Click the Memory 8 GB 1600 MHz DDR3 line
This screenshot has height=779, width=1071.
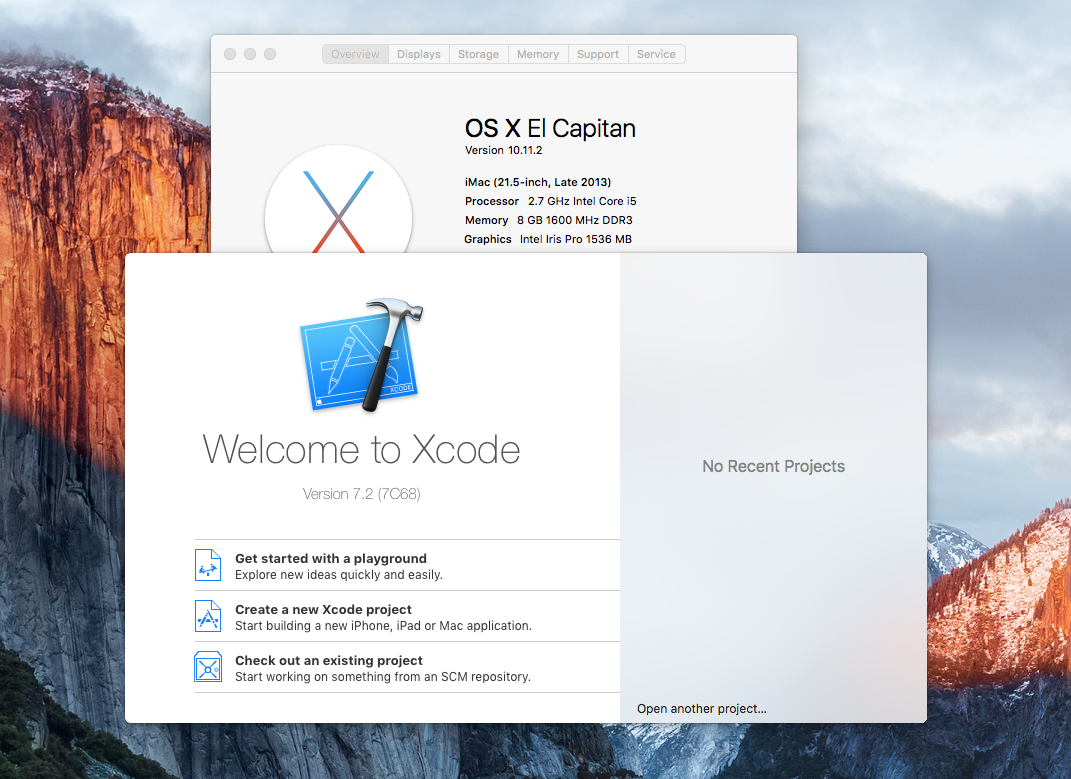pos(548,220)
